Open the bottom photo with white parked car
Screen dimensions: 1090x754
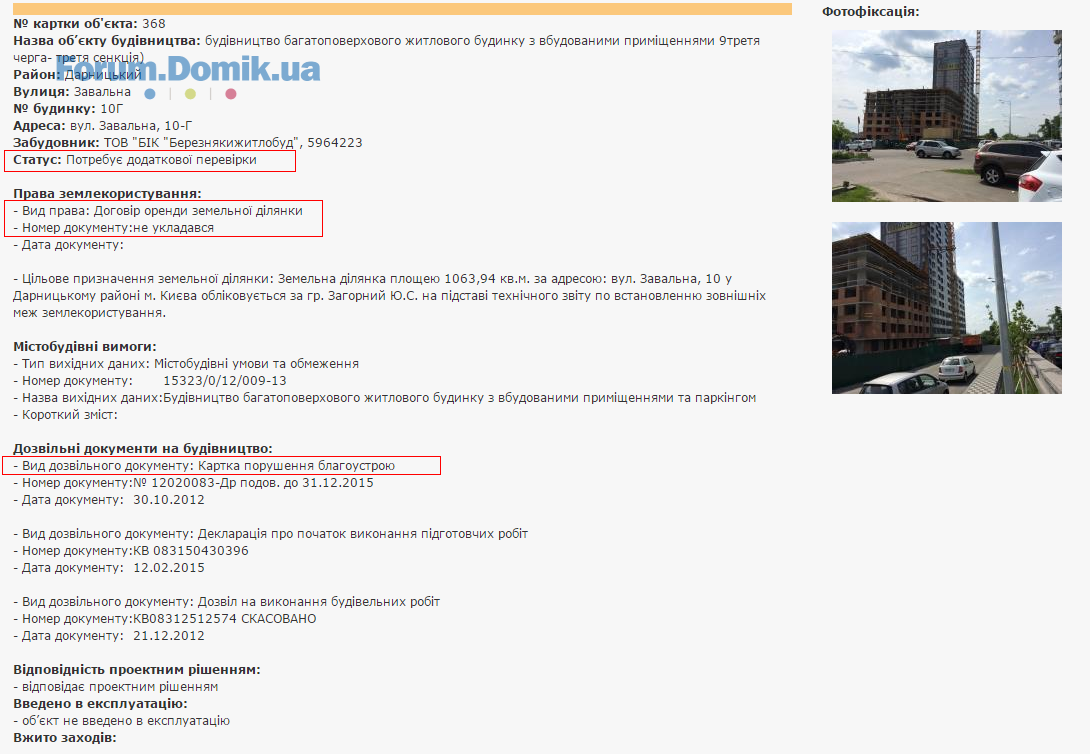[946, 308]
